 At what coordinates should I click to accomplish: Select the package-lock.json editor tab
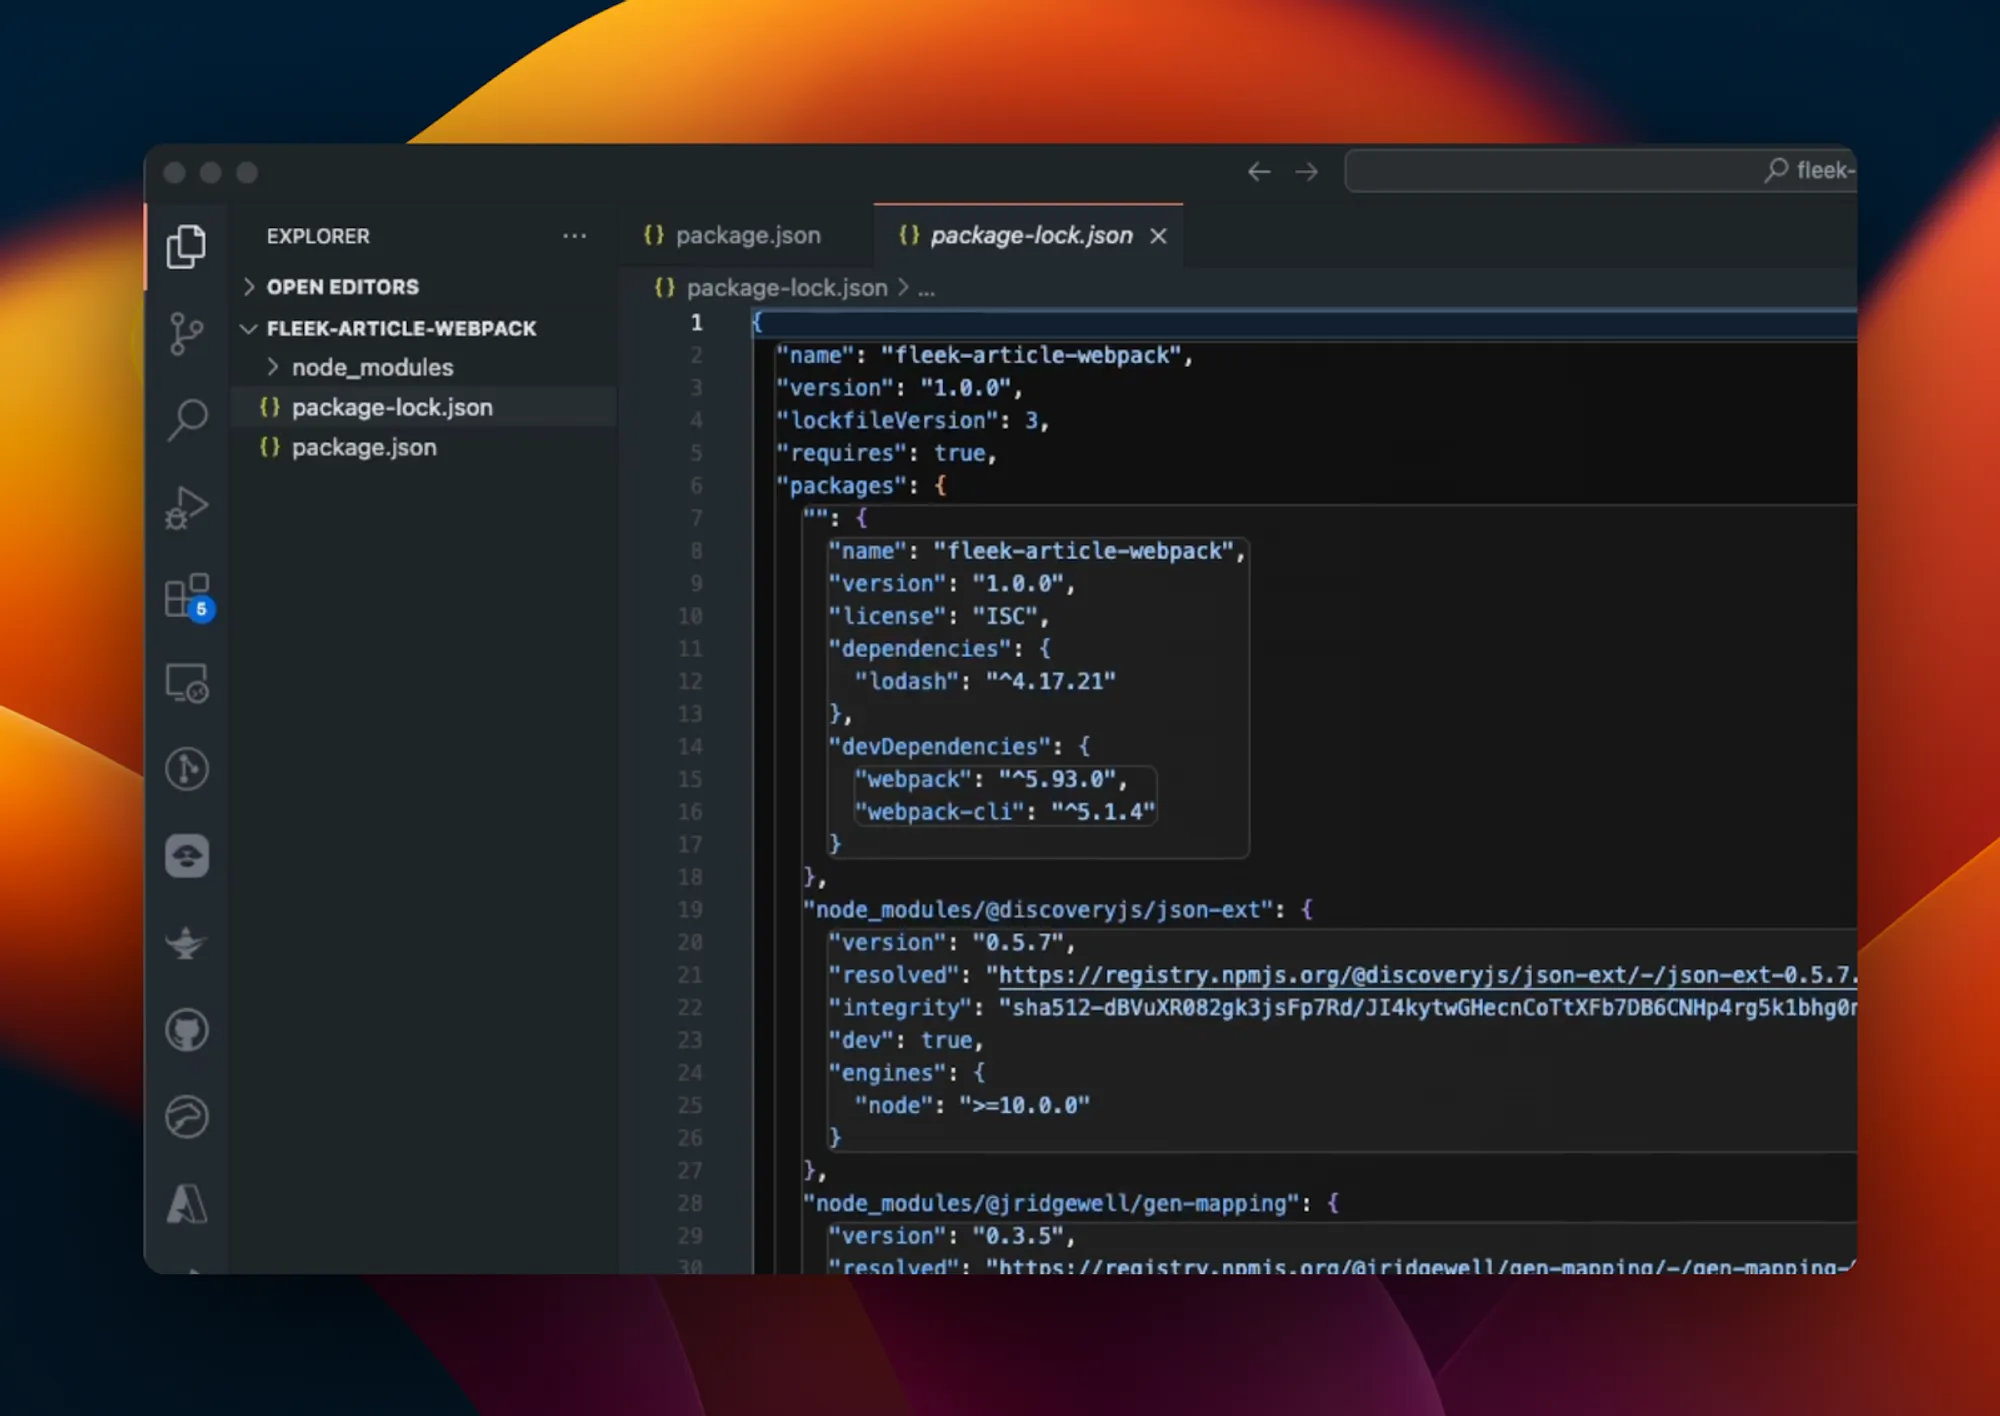(1030, 236)
